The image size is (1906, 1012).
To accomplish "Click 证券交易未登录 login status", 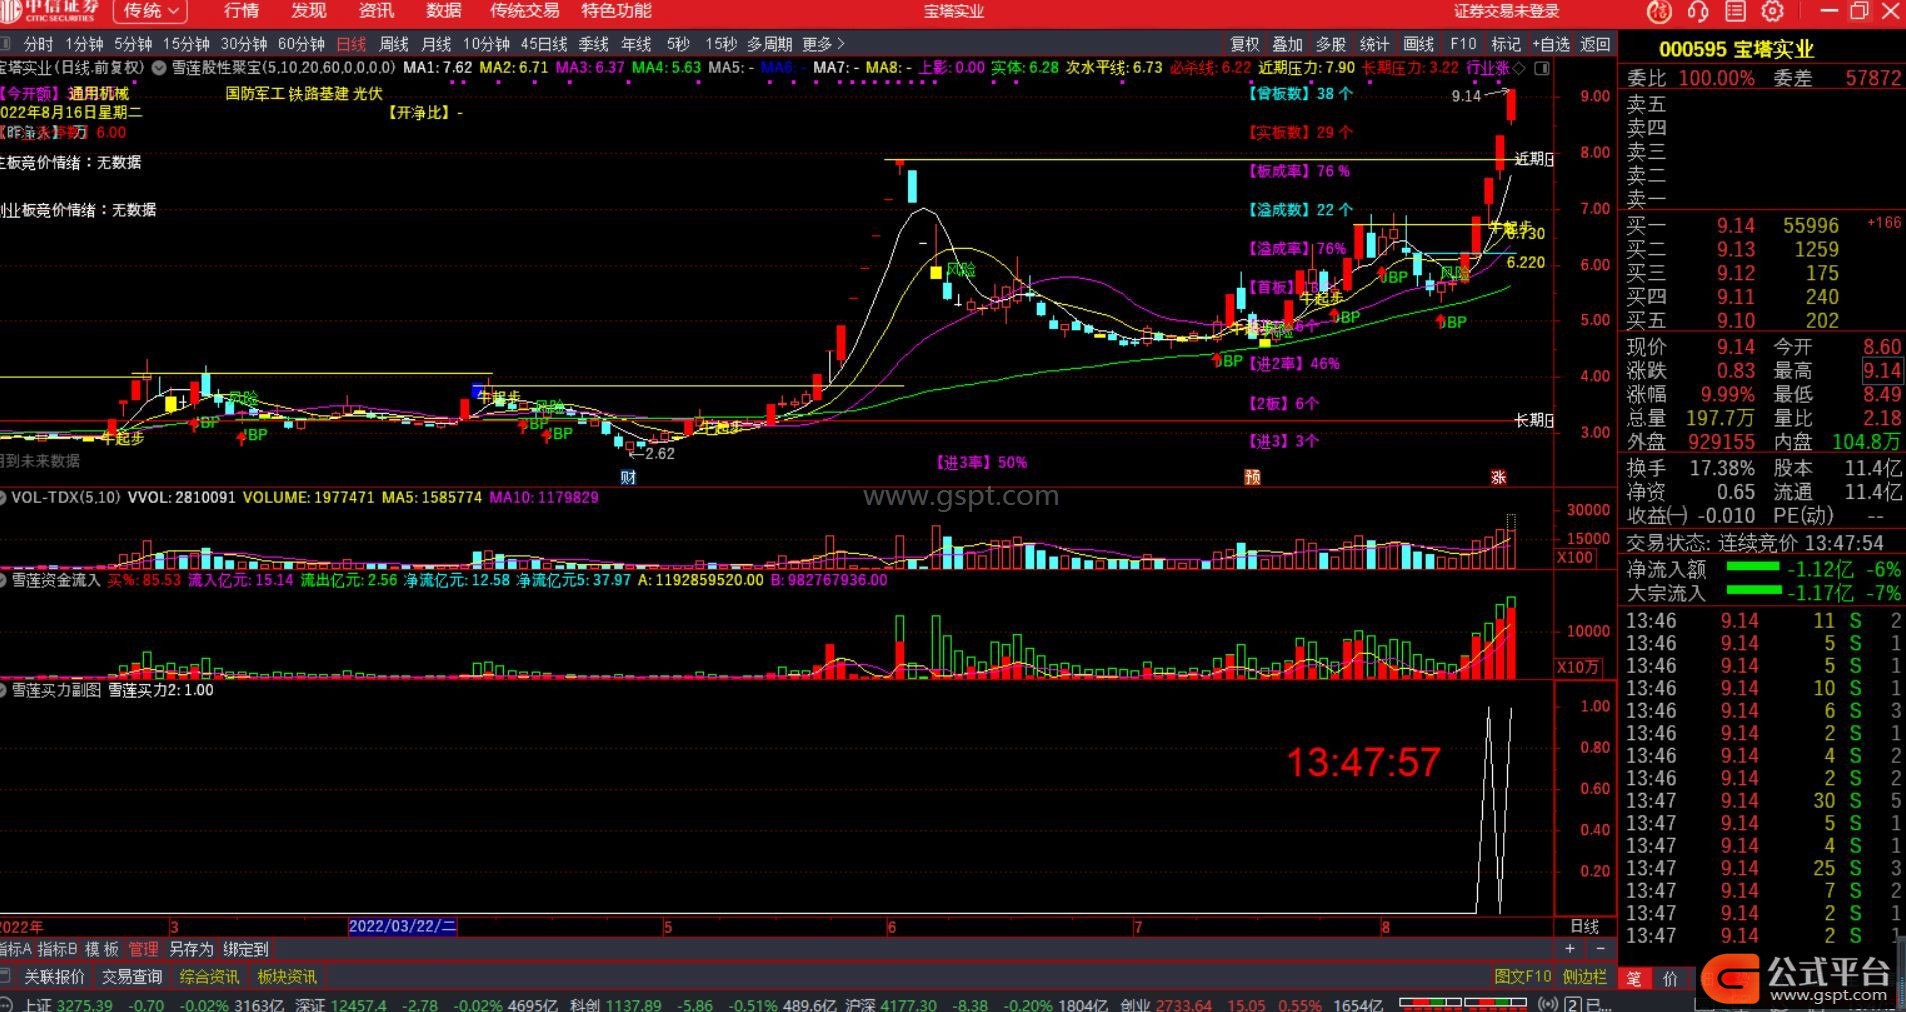I will point(1506,11).
